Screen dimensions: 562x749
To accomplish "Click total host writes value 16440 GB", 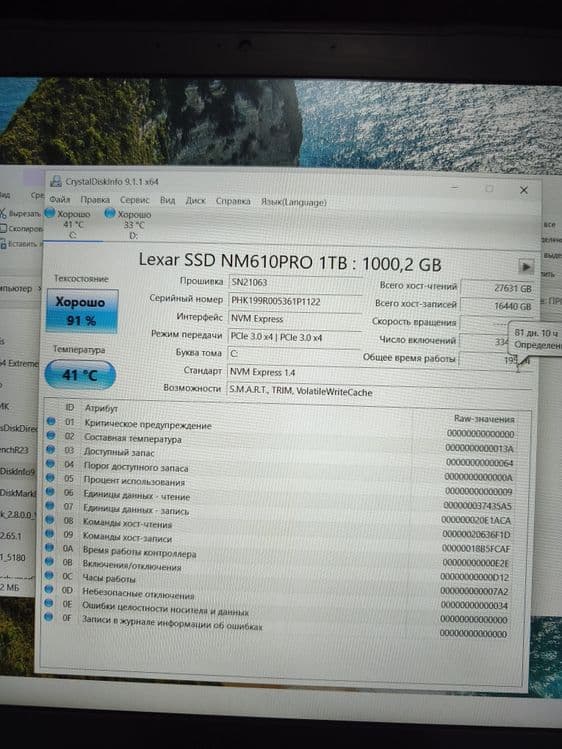I will [x=497, y=306].
